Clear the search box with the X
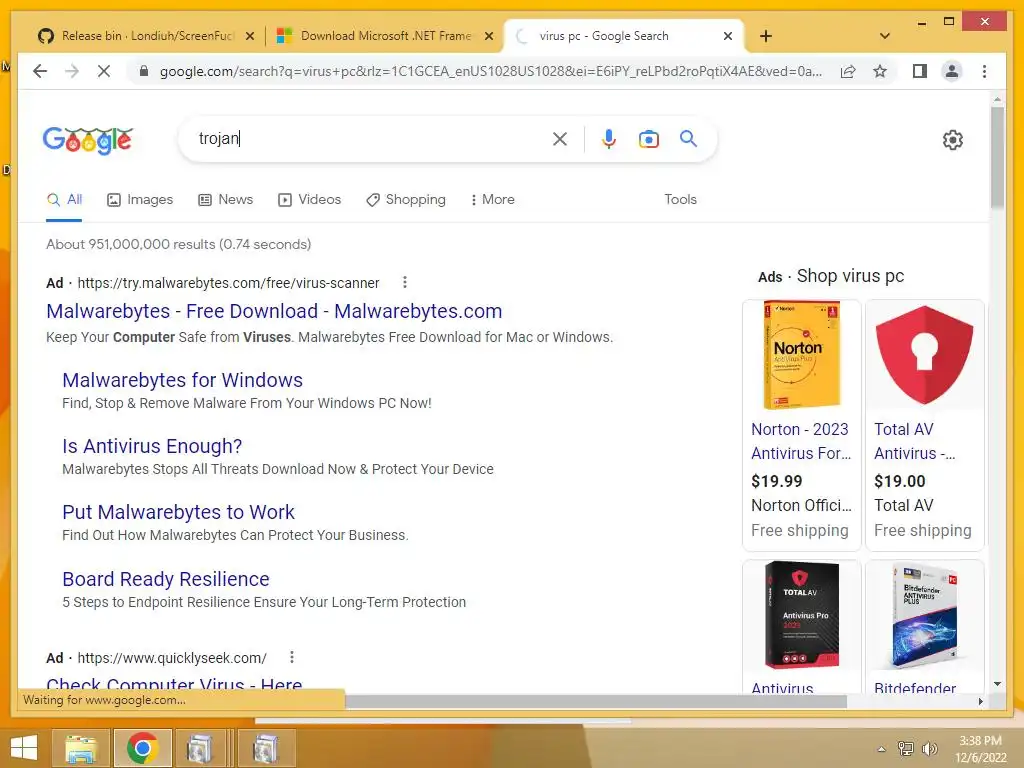Screen dimensions: 1024x768 (560, 138)
